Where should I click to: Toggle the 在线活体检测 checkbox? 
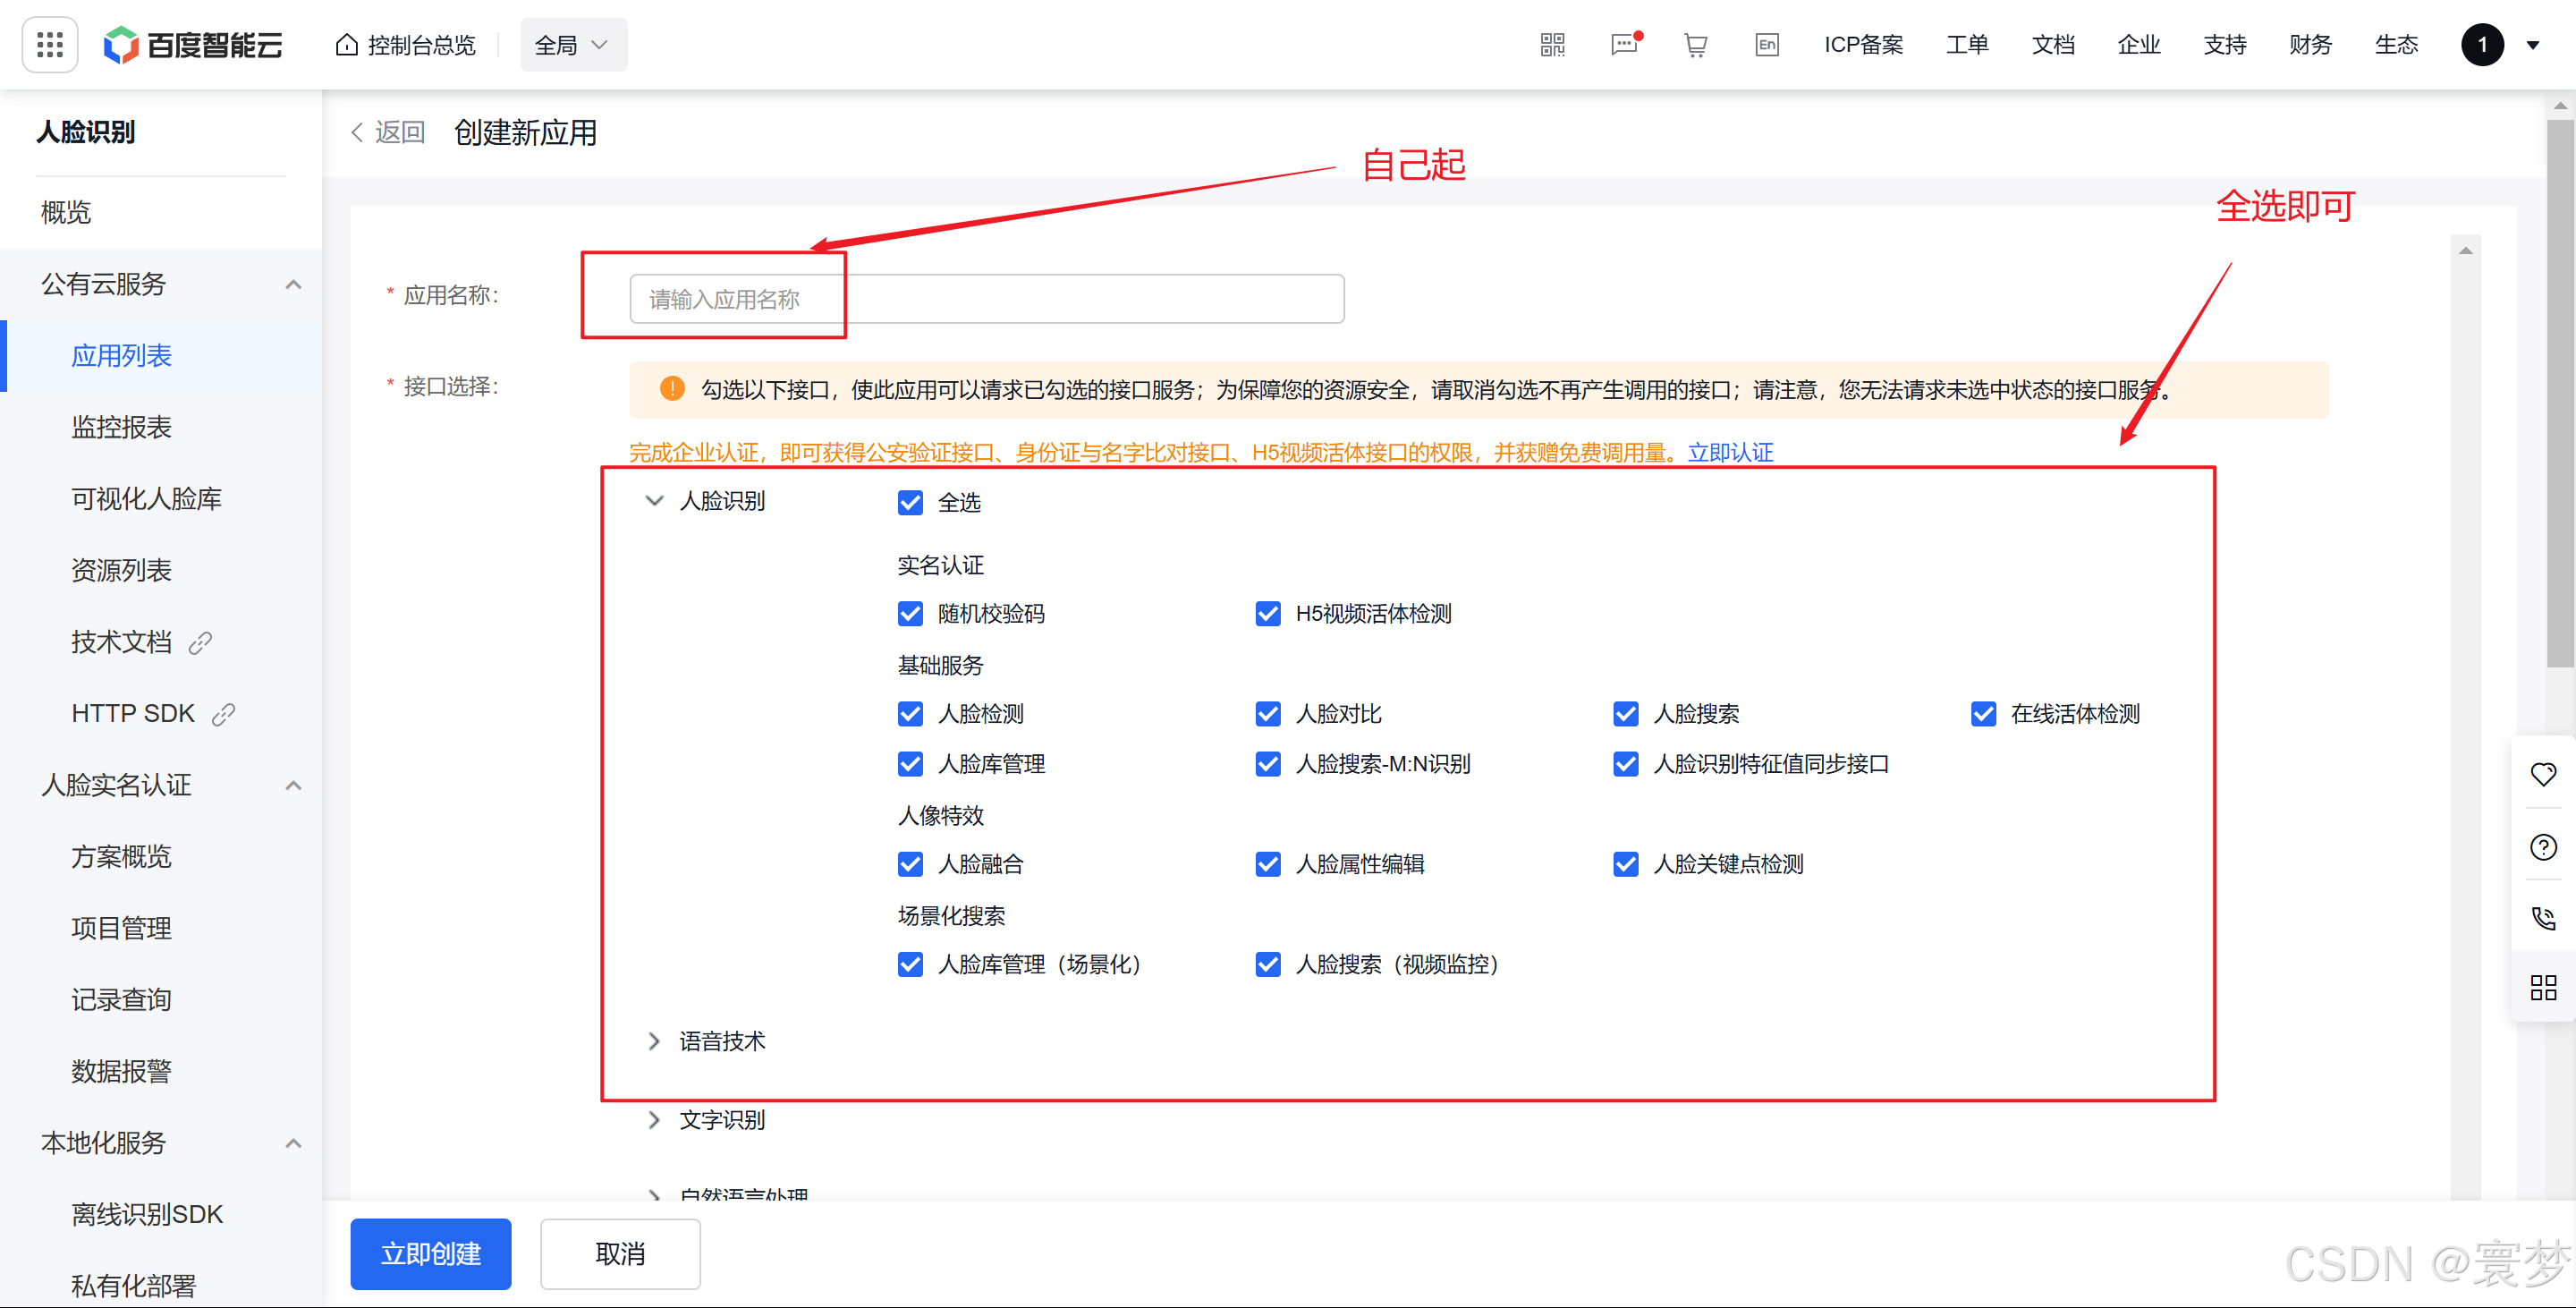(1983, 714)
